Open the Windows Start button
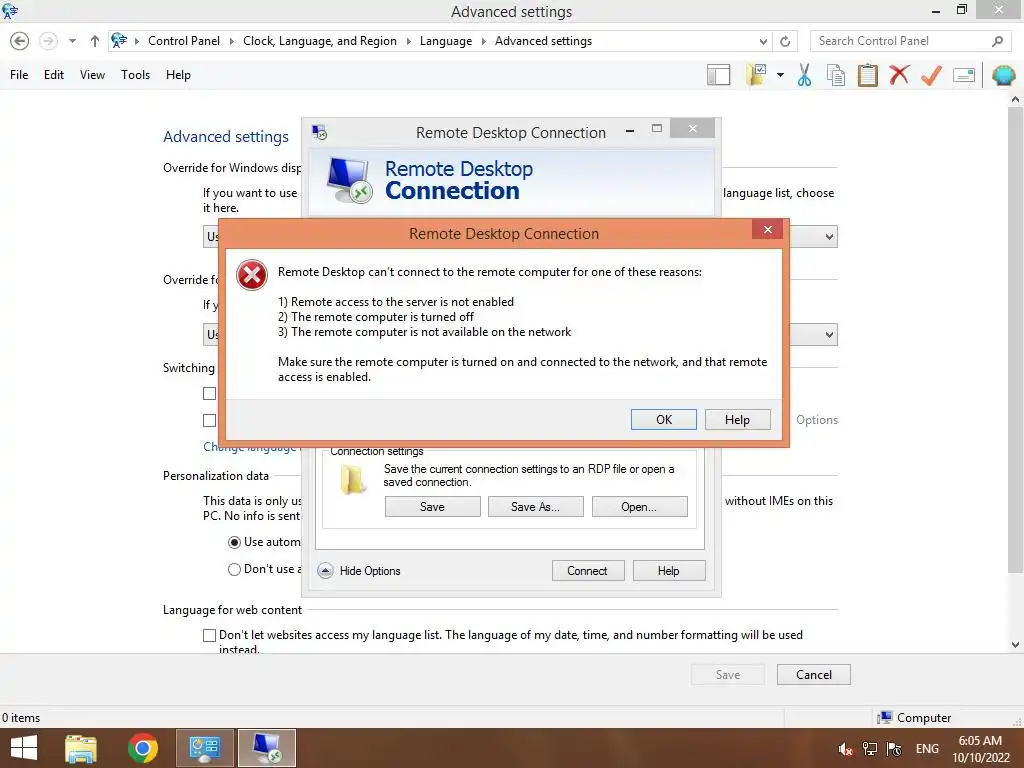 point(24,748)
